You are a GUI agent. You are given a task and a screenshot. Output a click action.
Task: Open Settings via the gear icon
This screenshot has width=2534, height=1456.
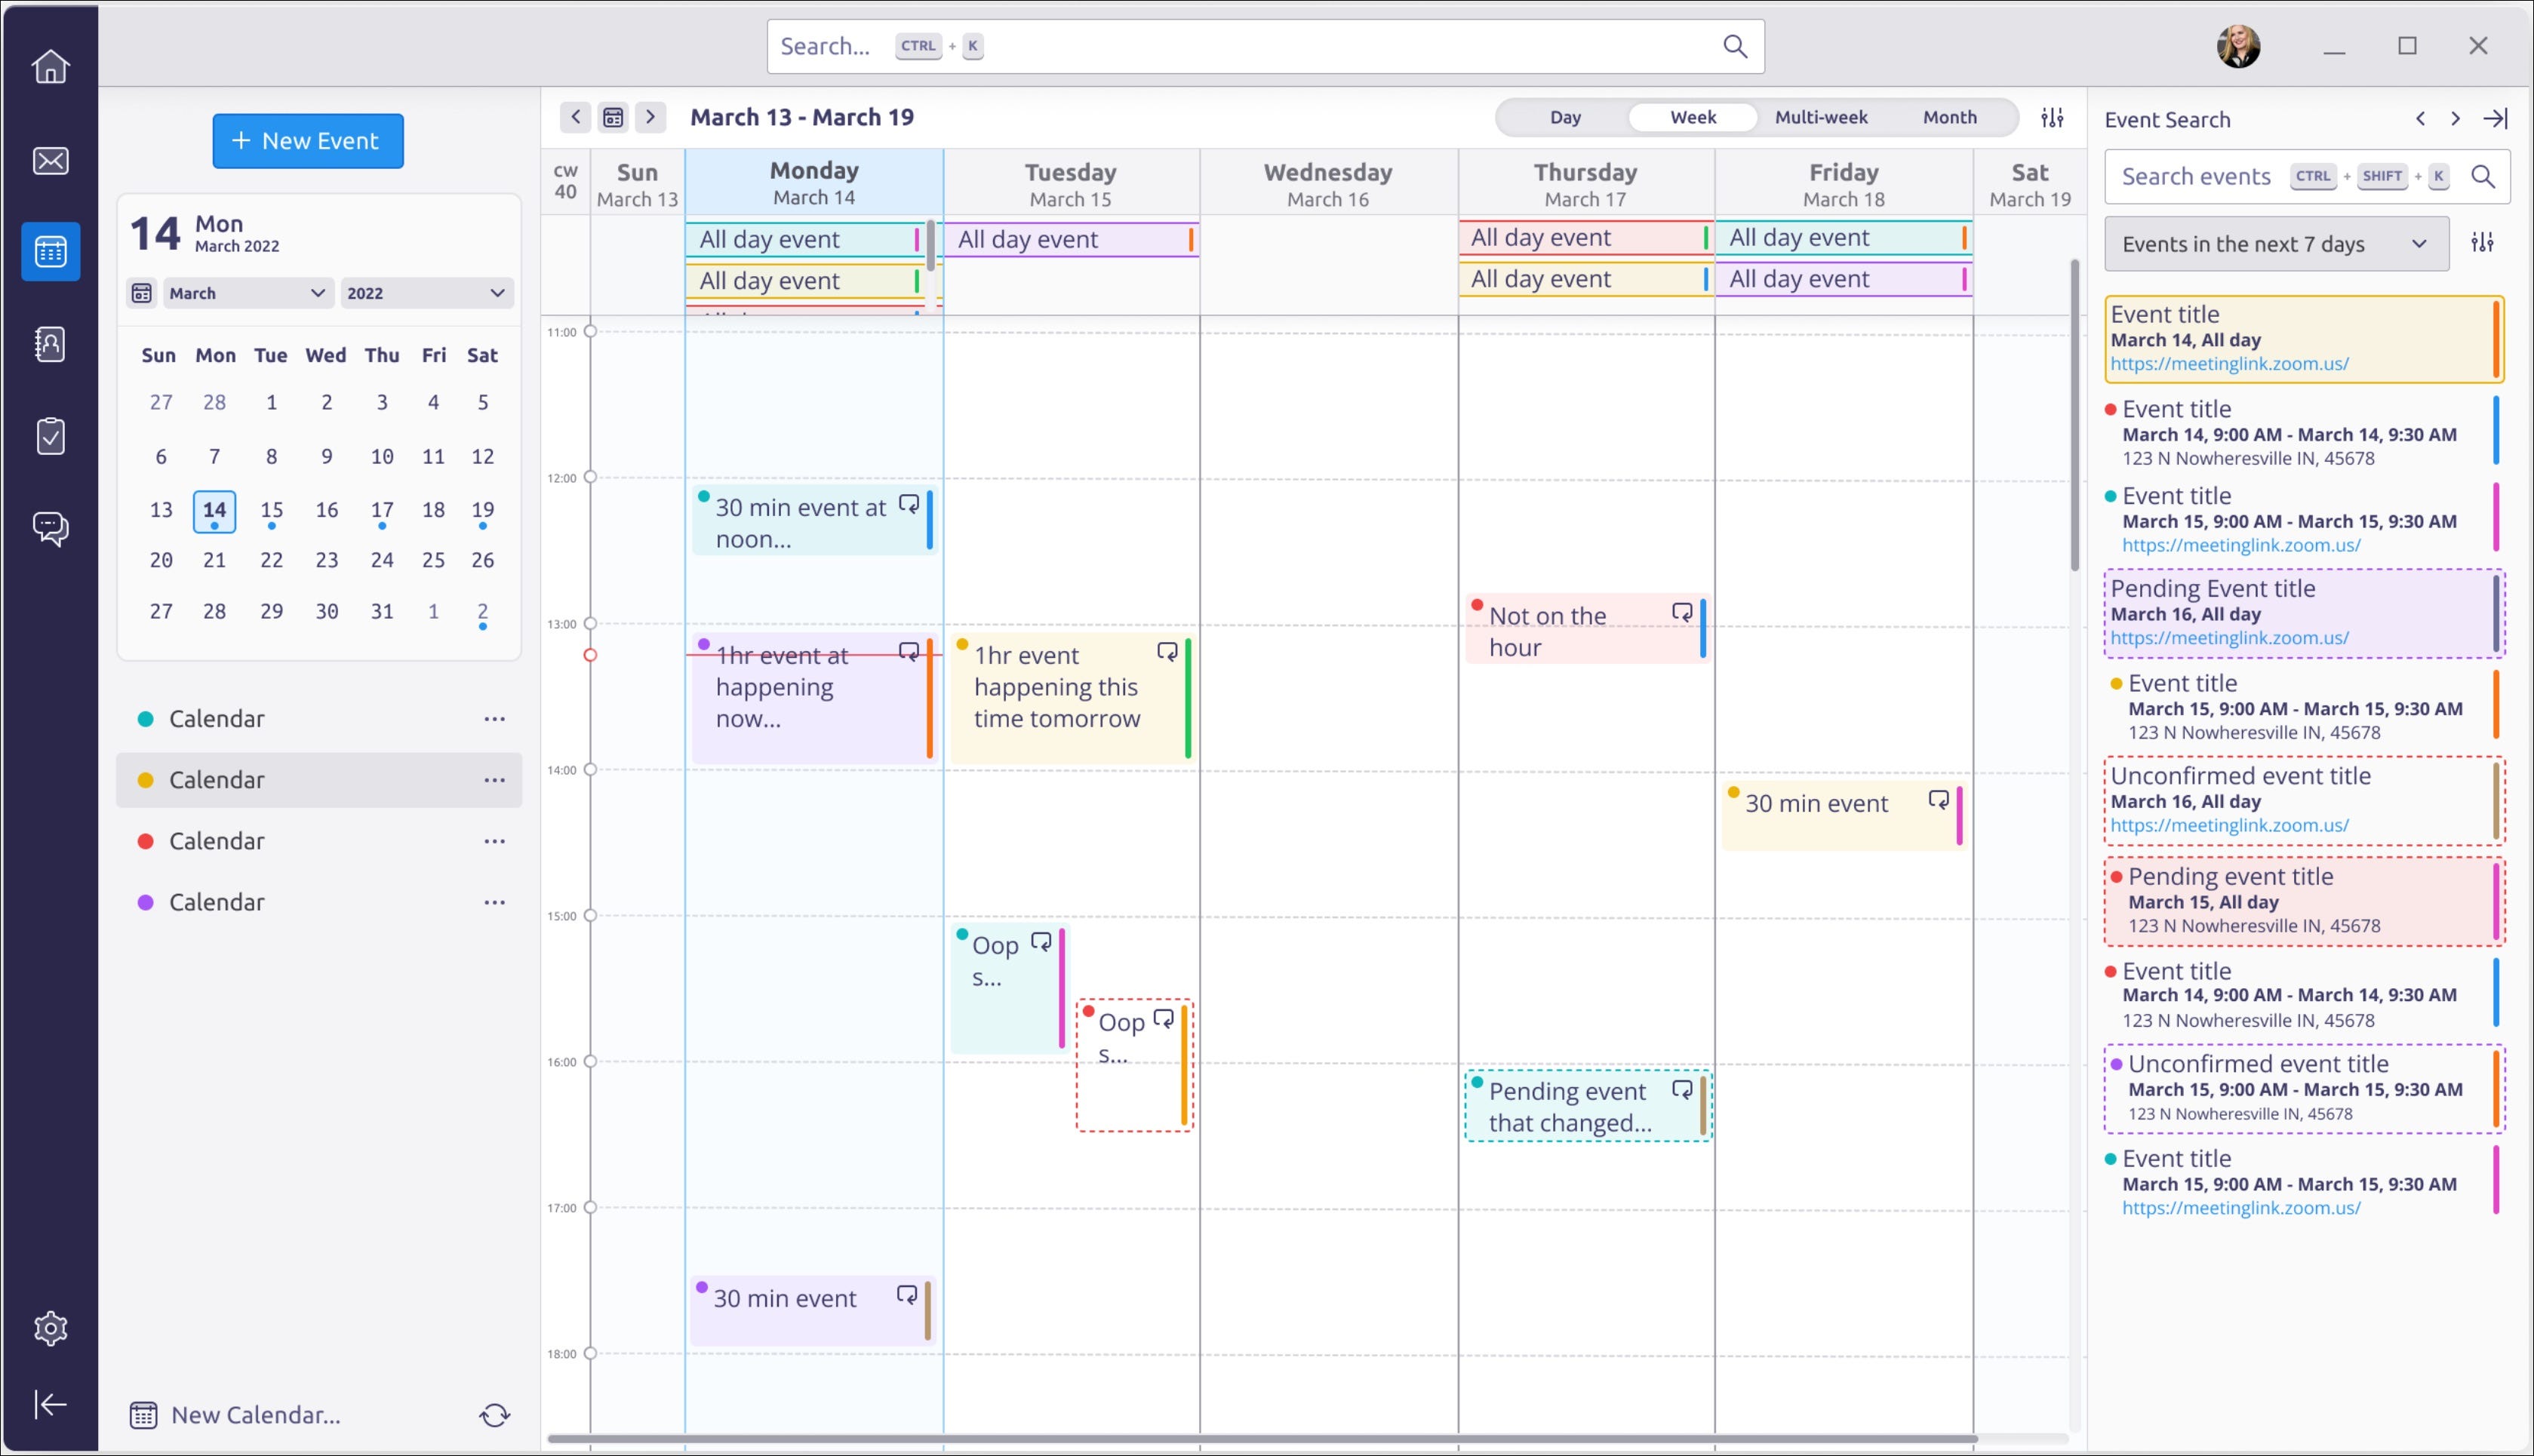(50, 1328)
